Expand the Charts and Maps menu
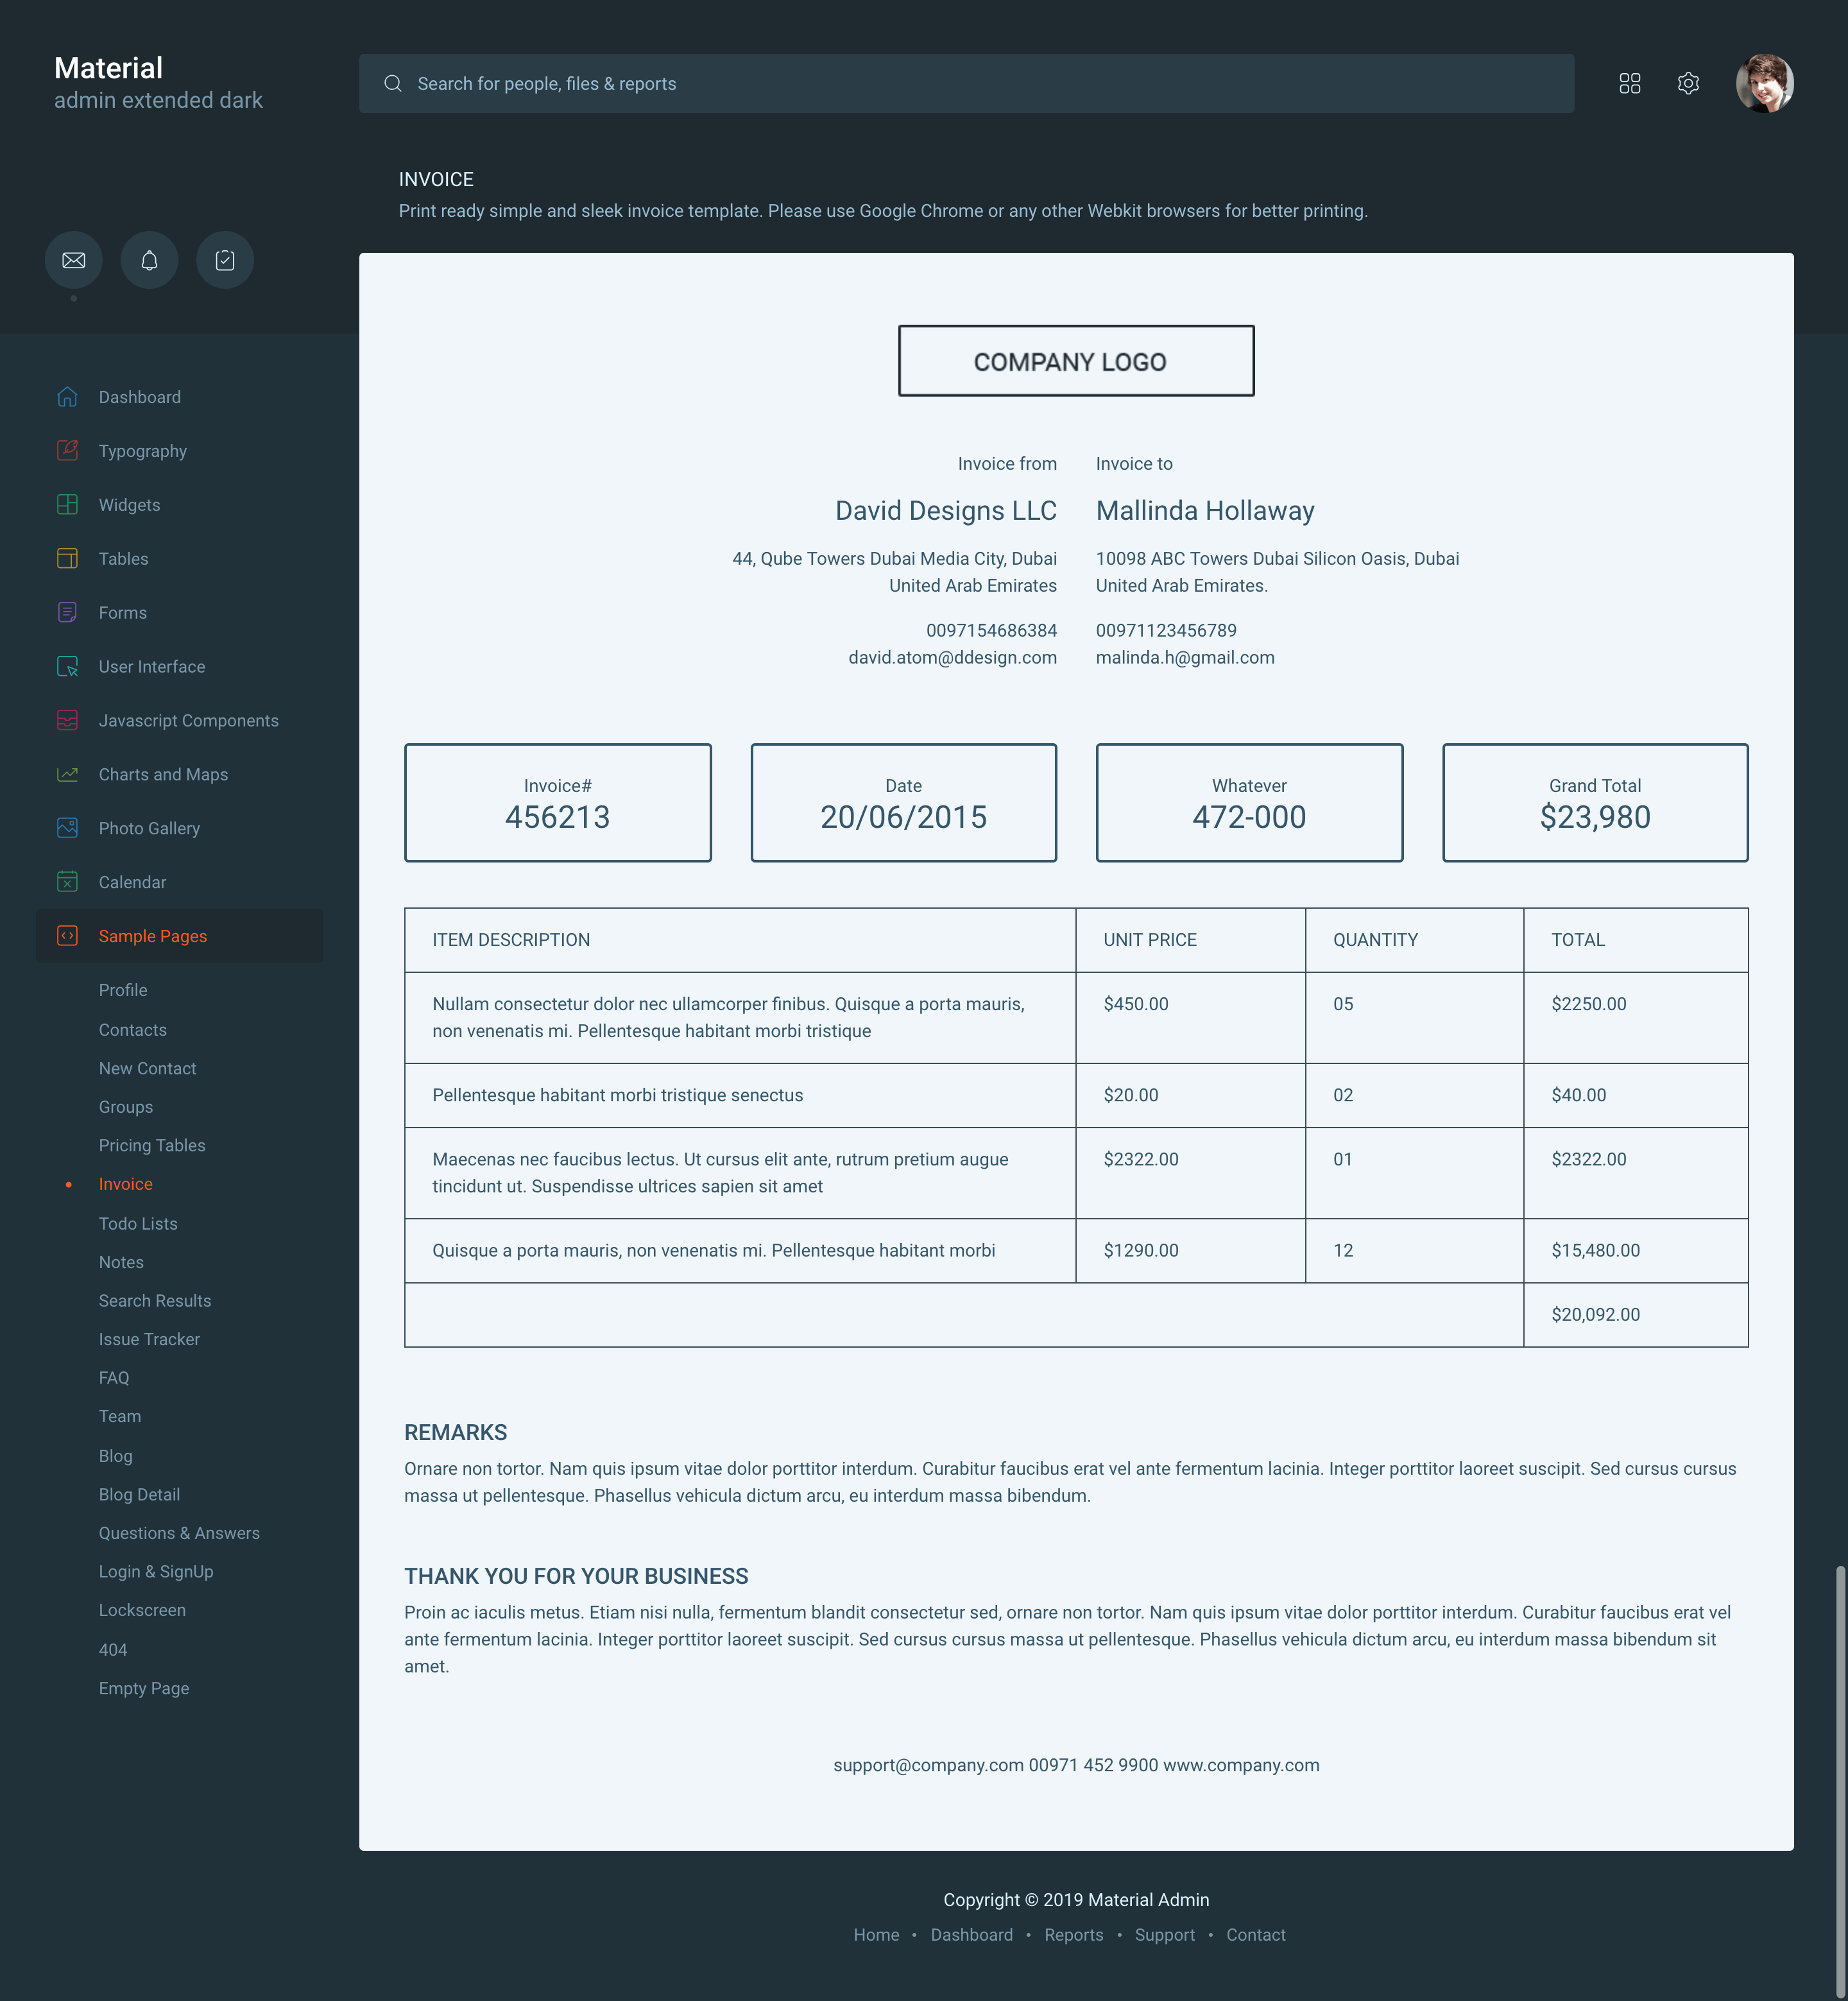Screen dimensions: 1848x2001 coord(163,775)
